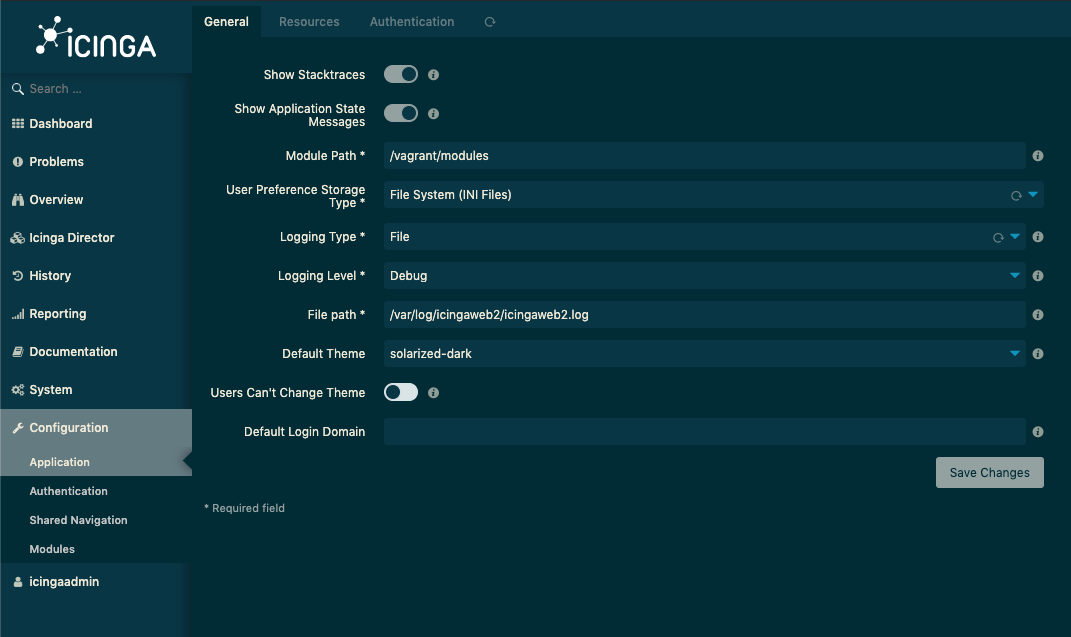1071x637 pixels.
Task: Click the System gears icon
Action: click(18, 390)
